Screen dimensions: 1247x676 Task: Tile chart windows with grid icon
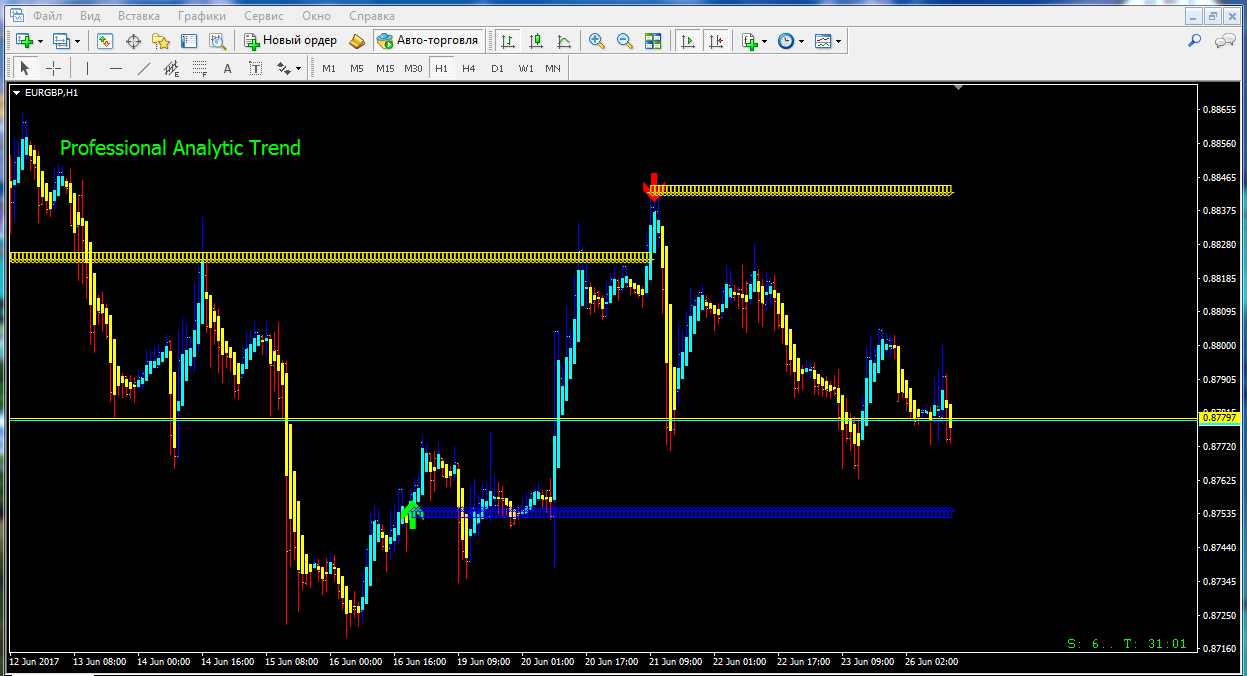(653, 41)
